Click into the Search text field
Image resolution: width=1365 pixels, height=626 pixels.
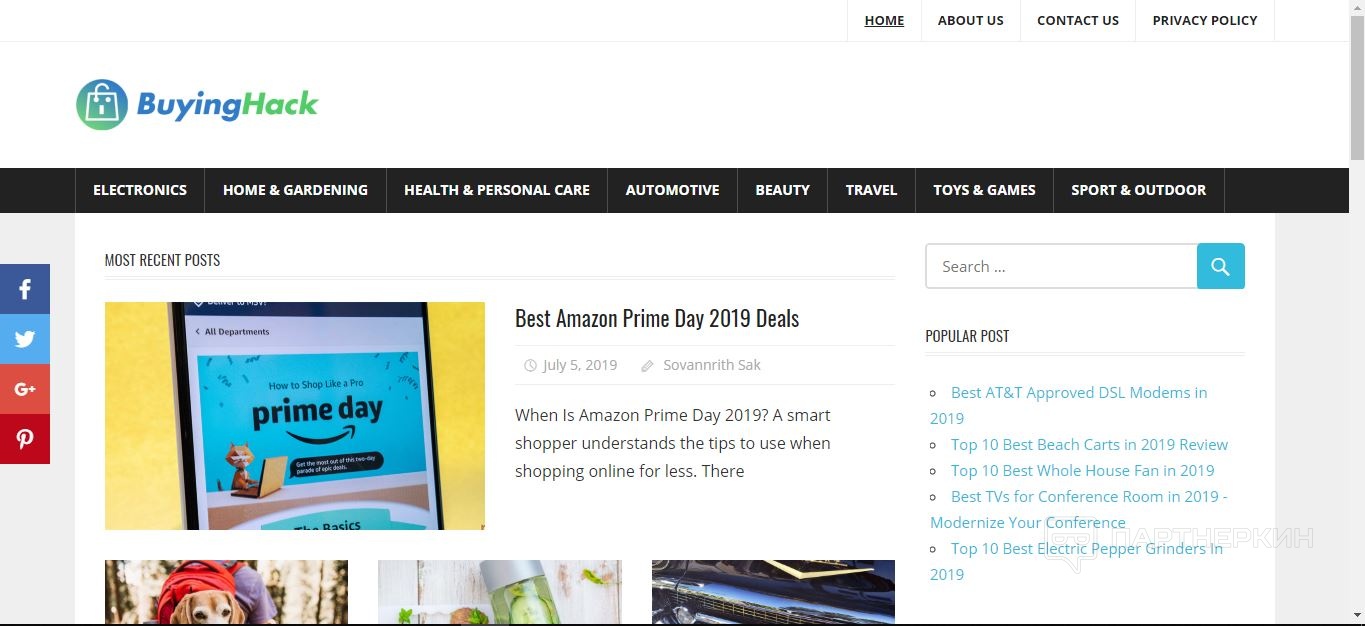pyautogui.click(x=1061, y=266)
